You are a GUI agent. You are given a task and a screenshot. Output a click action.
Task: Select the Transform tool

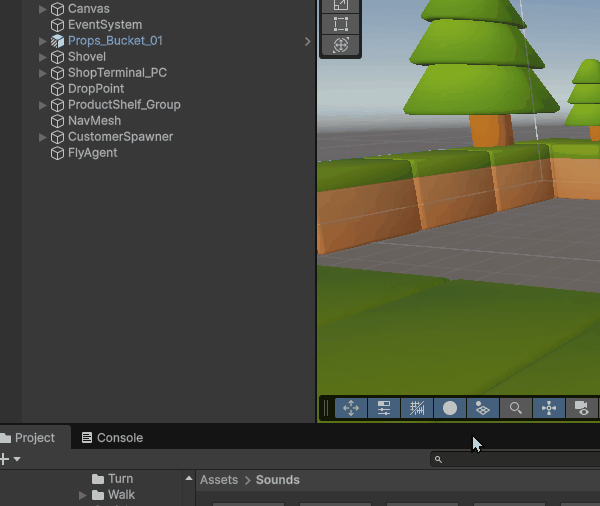tap(341, 46)
